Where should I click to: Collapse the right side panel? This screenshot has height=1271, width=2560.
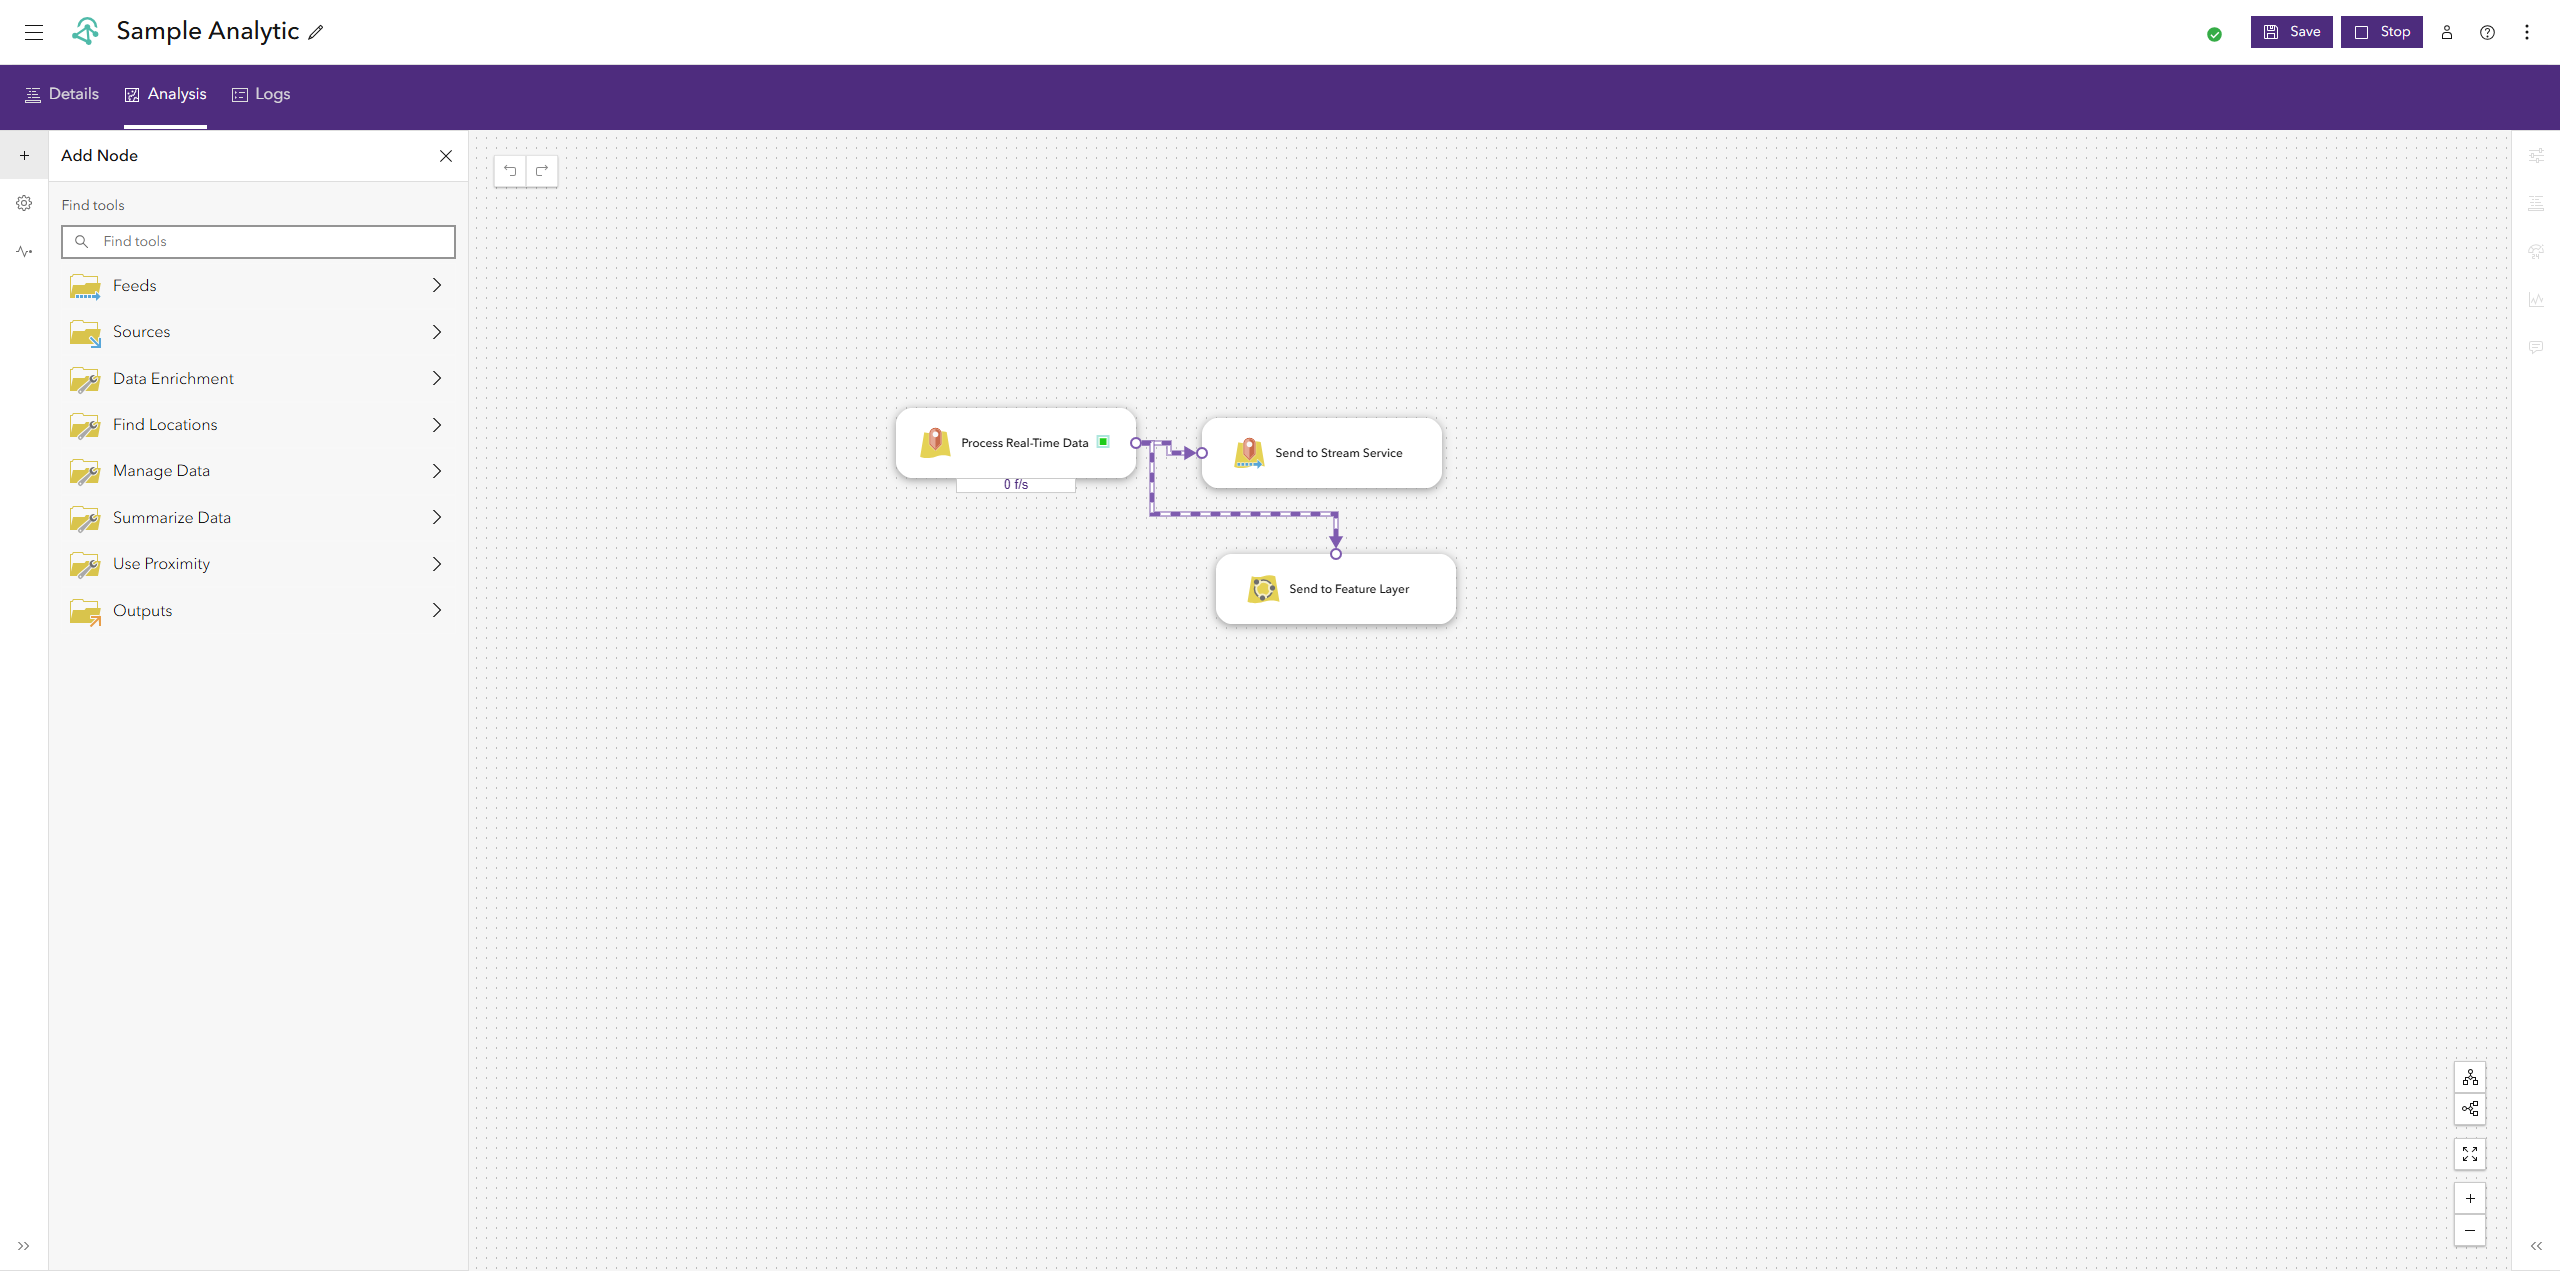click(x=2535, y=1246)
